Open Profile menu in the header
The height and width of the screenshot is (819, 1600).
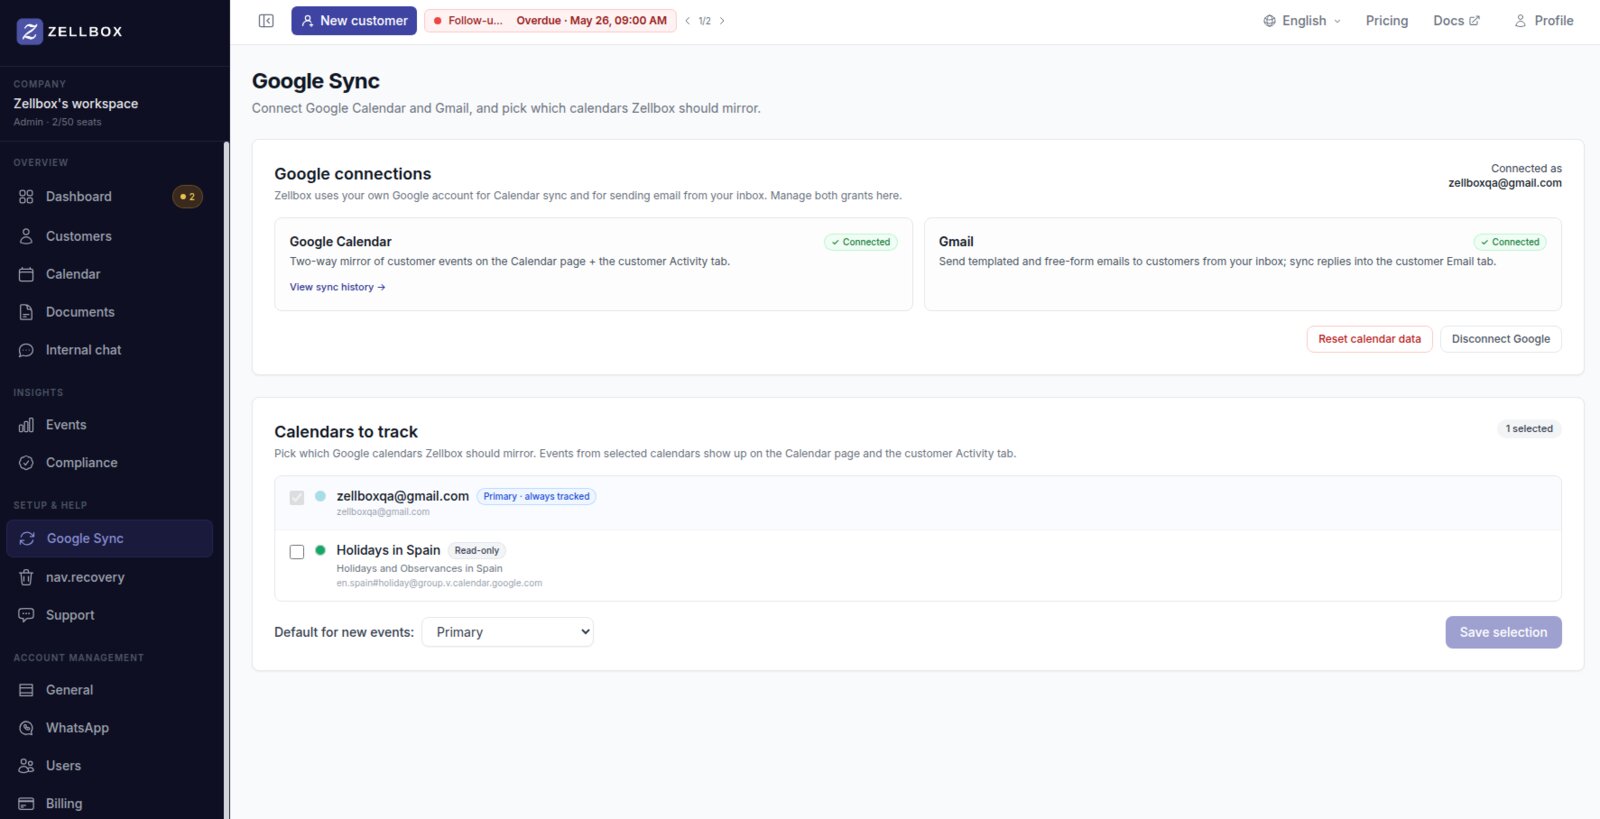pos(1543,21)
